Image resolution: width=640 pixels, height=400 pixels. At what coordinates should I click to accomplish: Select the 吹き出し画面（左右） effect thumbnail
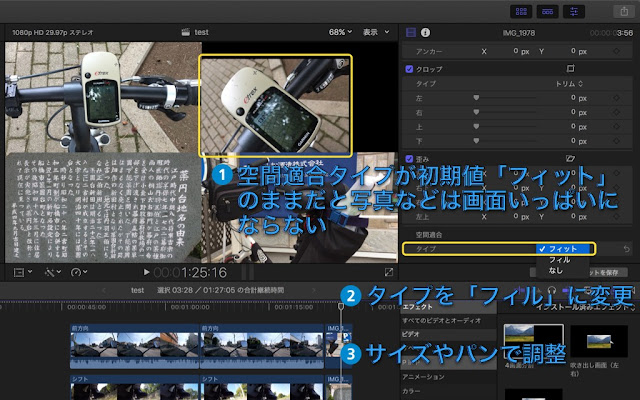click(599, 341)
